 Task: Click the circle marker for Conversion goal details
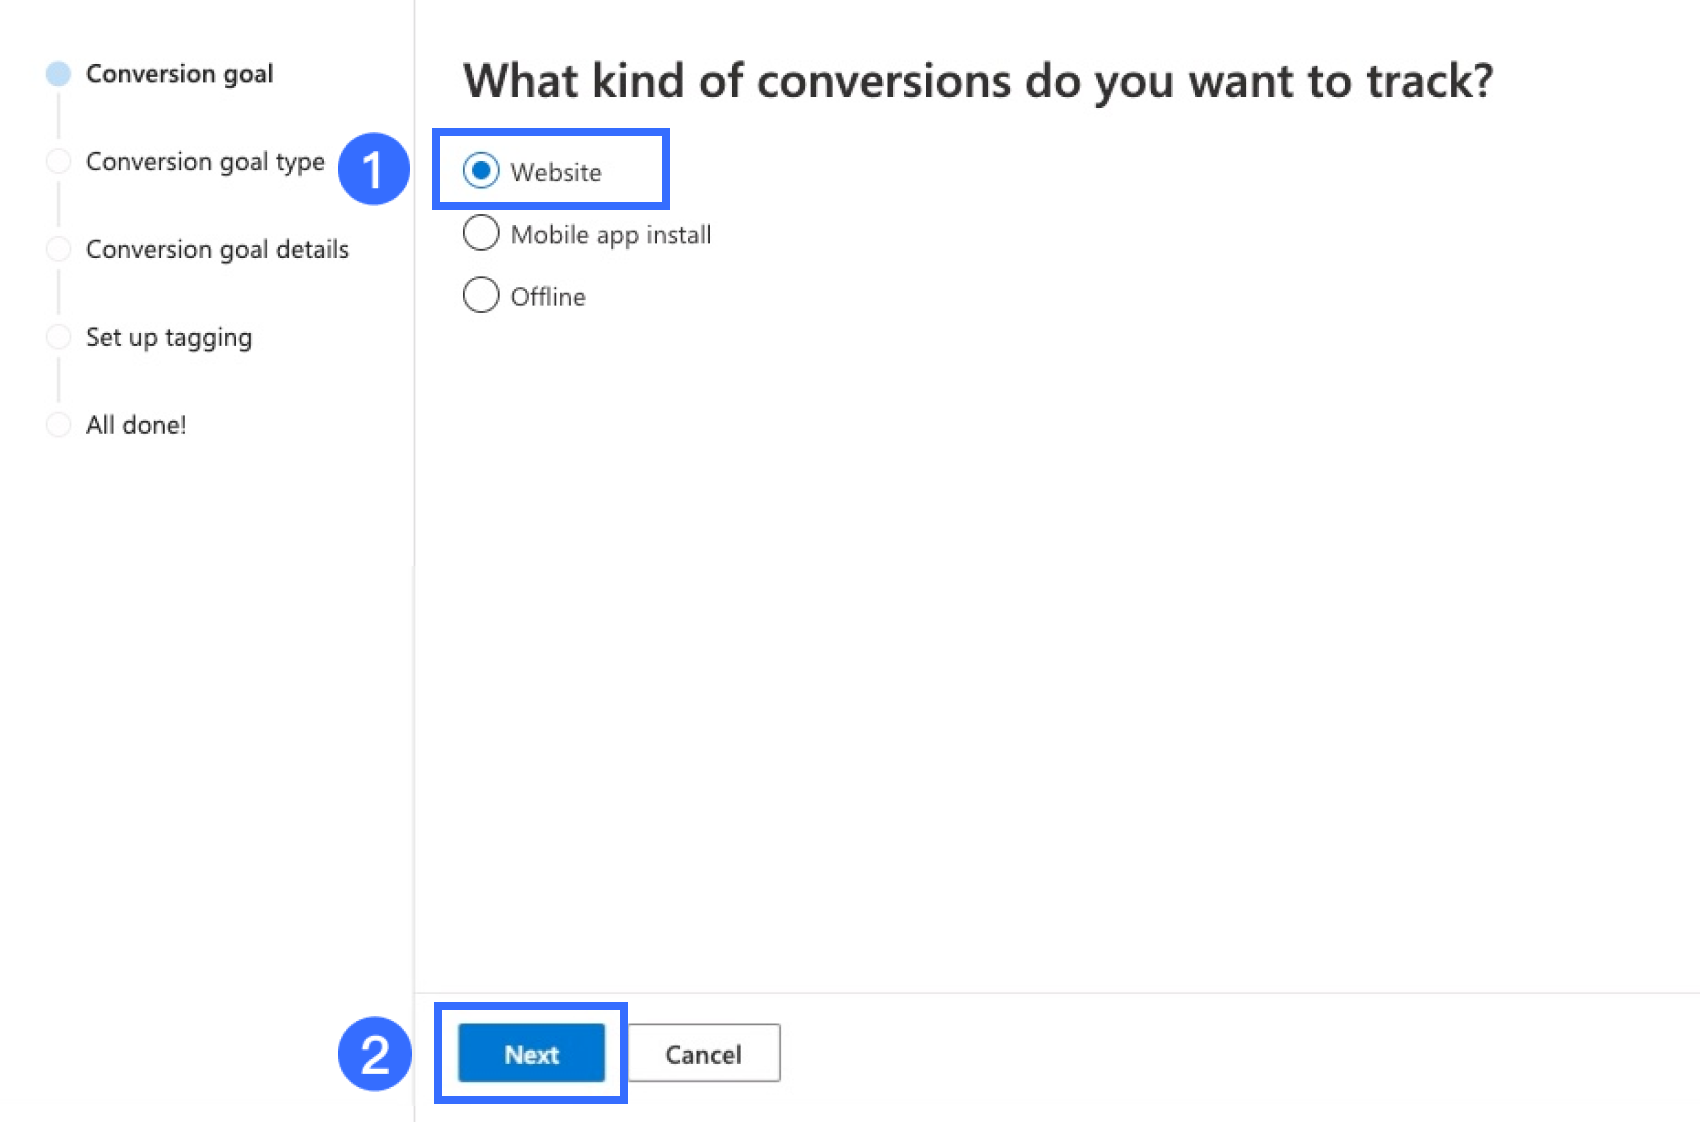pyautogui.click(x=59, y=249)
